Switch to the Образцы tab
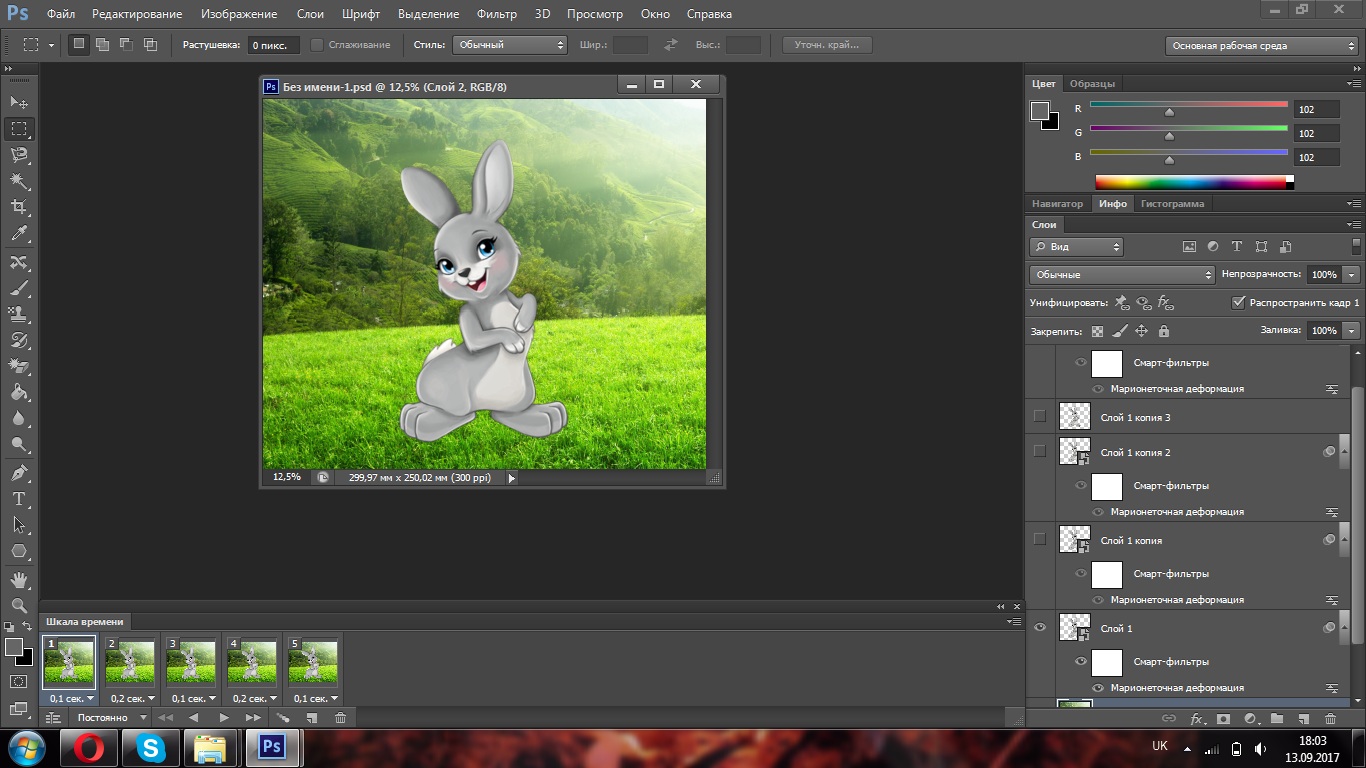 tap(1092, 84)
